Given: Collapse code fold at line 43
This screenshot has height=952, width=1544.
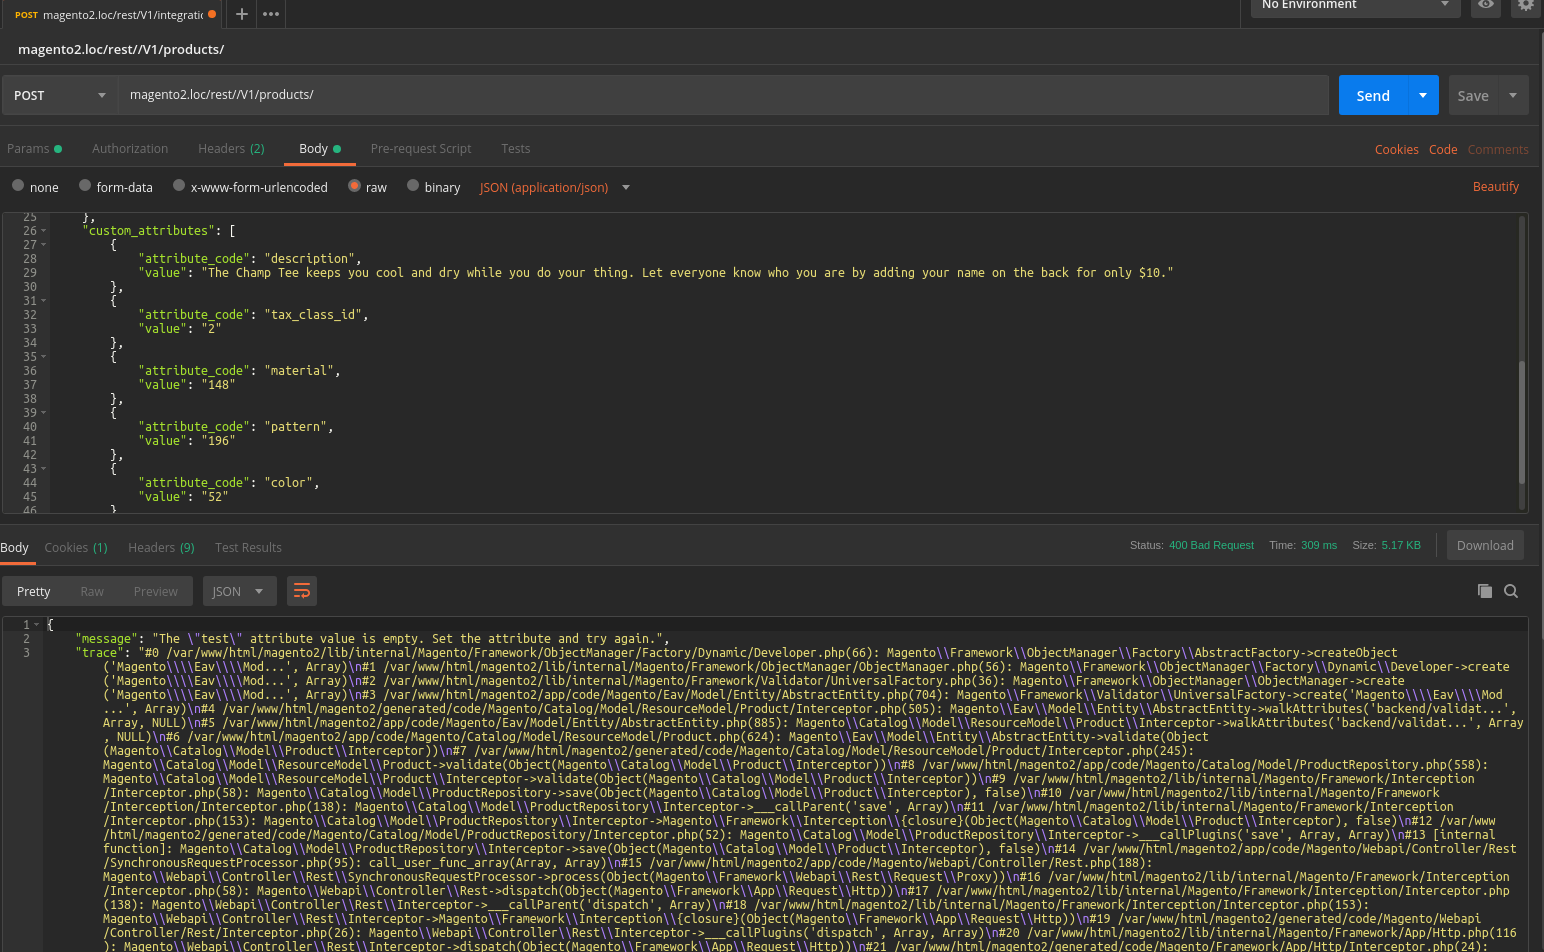Looking at the screenshot, I should 43,469.
